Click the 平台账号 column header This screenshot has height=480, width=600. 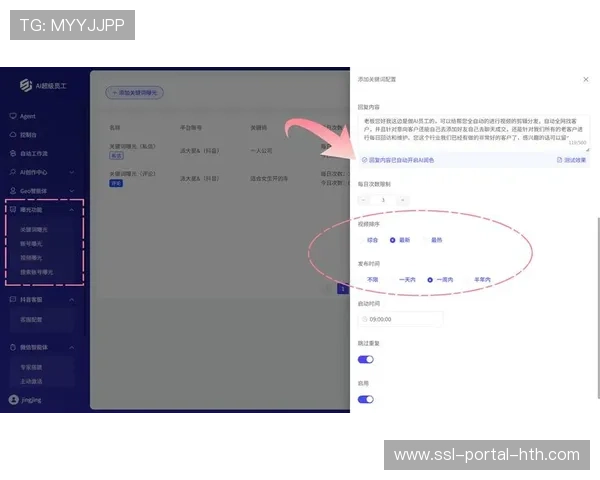(x=191, y=127)
